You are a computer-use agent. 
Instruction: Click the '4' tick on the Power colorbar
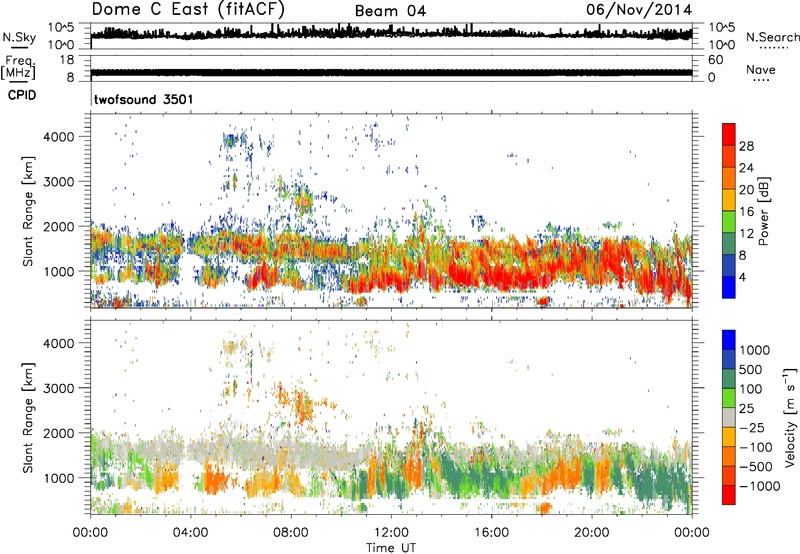742,277
